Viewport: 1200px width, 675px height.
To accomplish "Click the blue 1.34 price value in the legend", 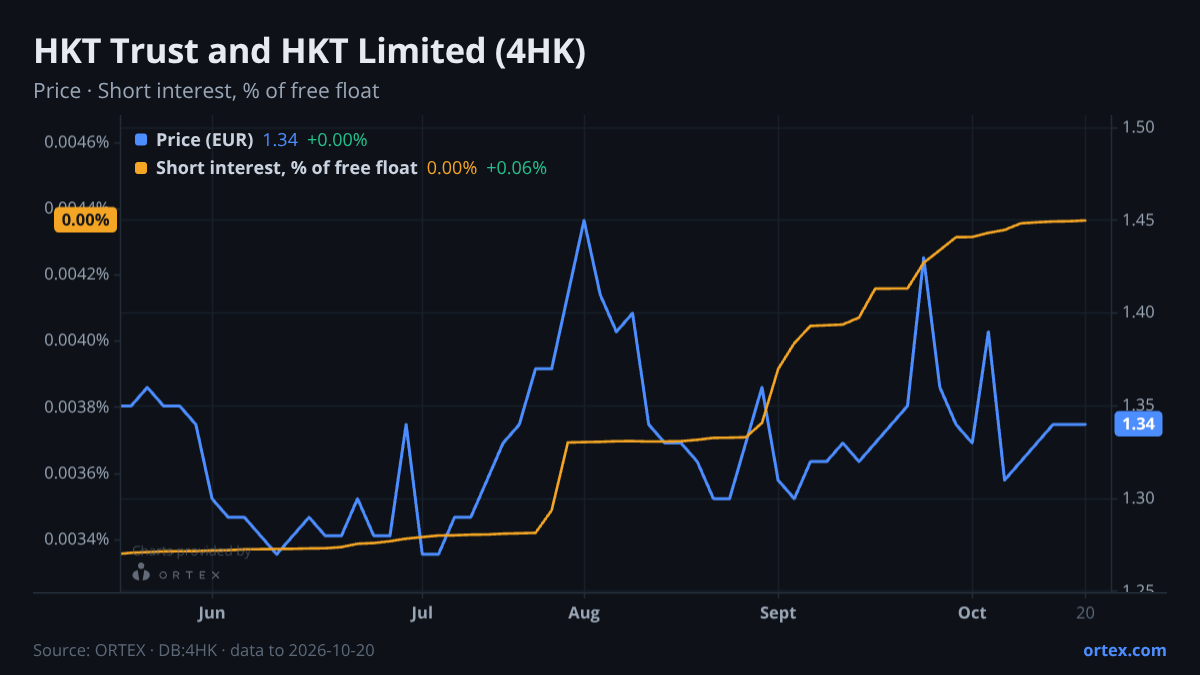I will coord(280,140).
